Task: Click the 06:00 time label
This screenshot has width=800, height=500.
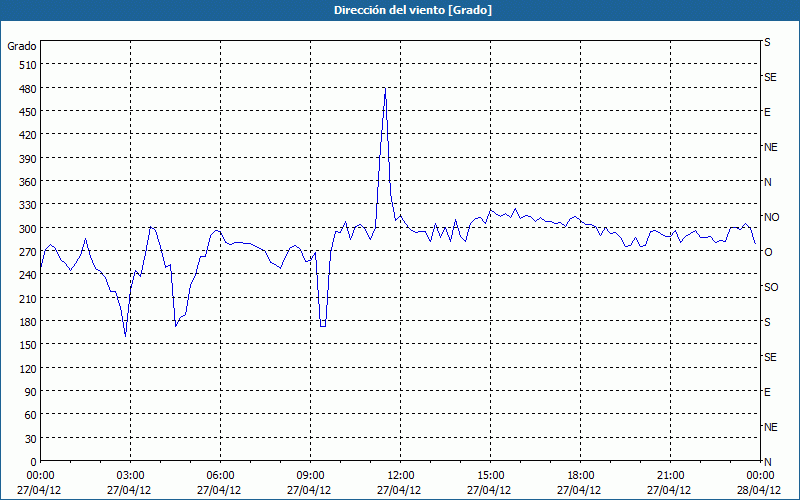Action: [x=220, y=476]
